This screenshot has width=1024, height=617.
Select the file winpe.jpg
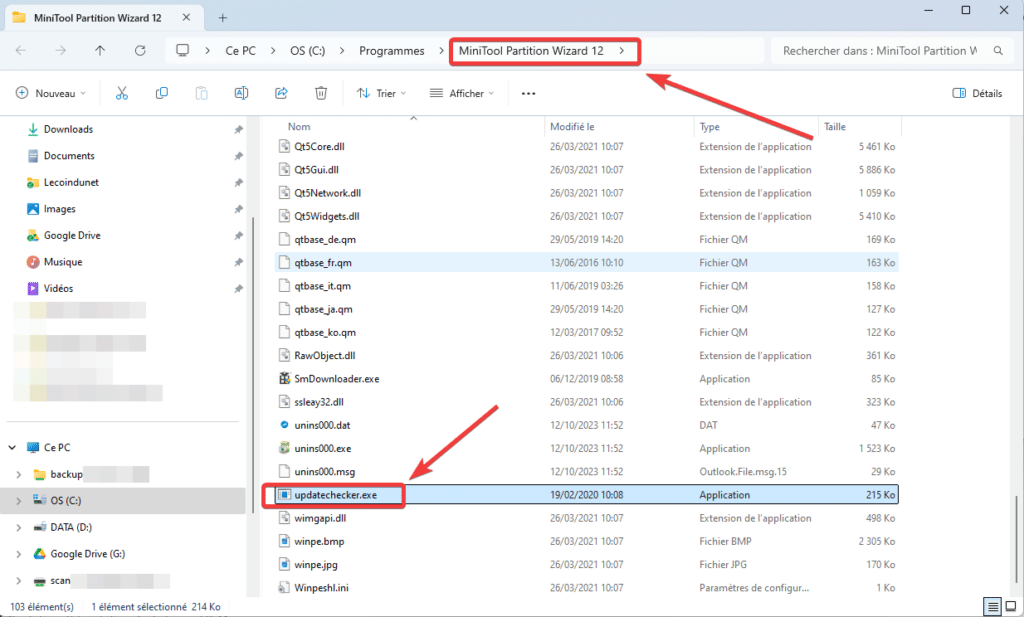(x=316, y=565)
